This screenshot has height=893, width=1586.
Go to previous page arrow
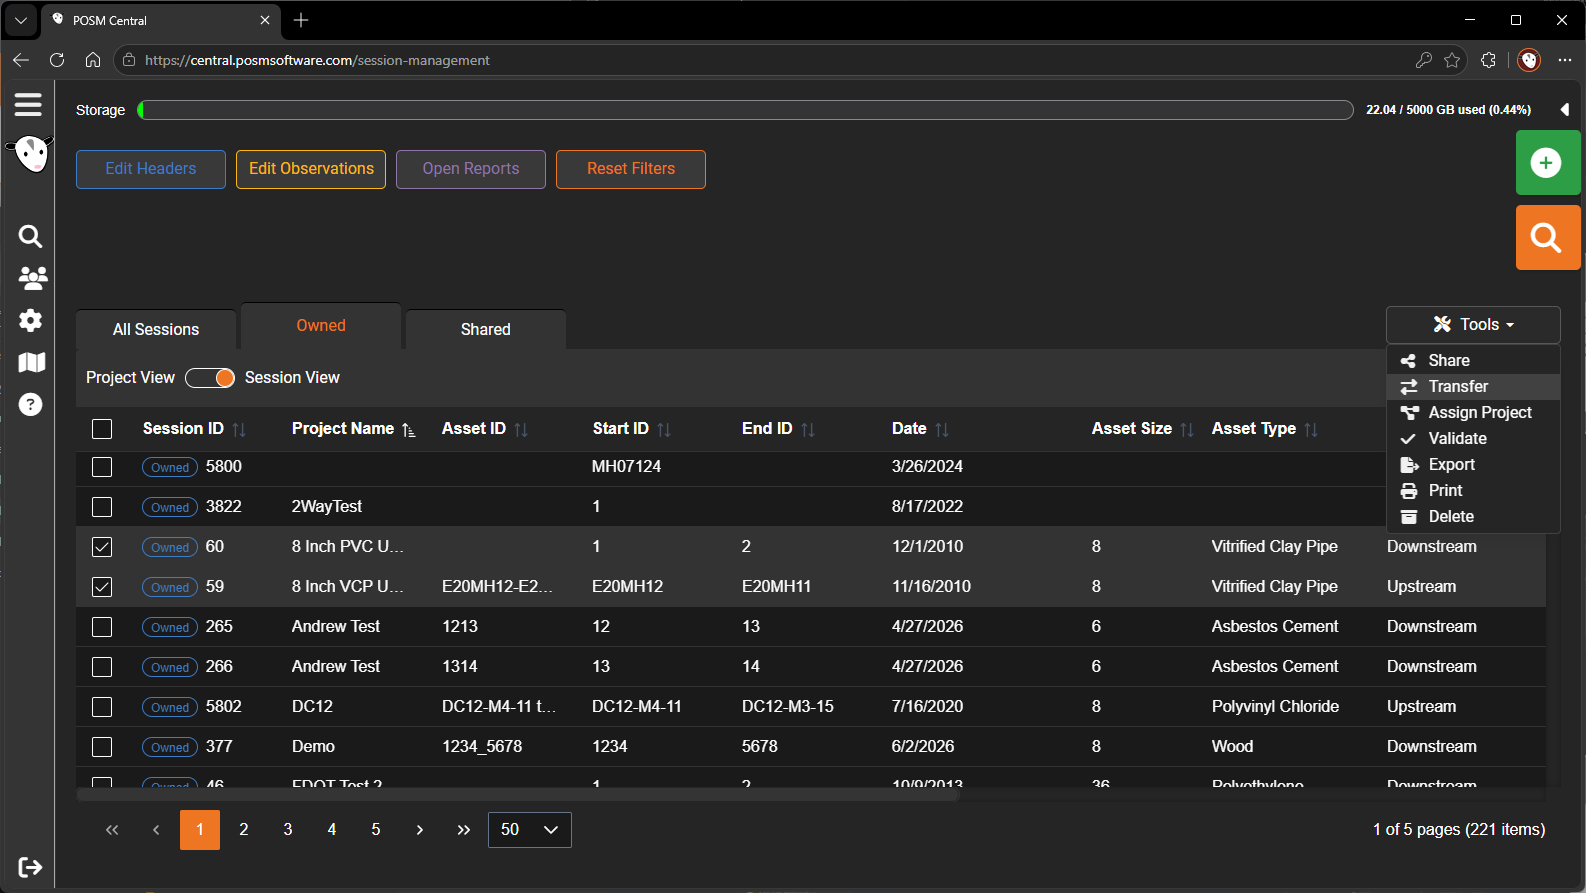[156, 830]
